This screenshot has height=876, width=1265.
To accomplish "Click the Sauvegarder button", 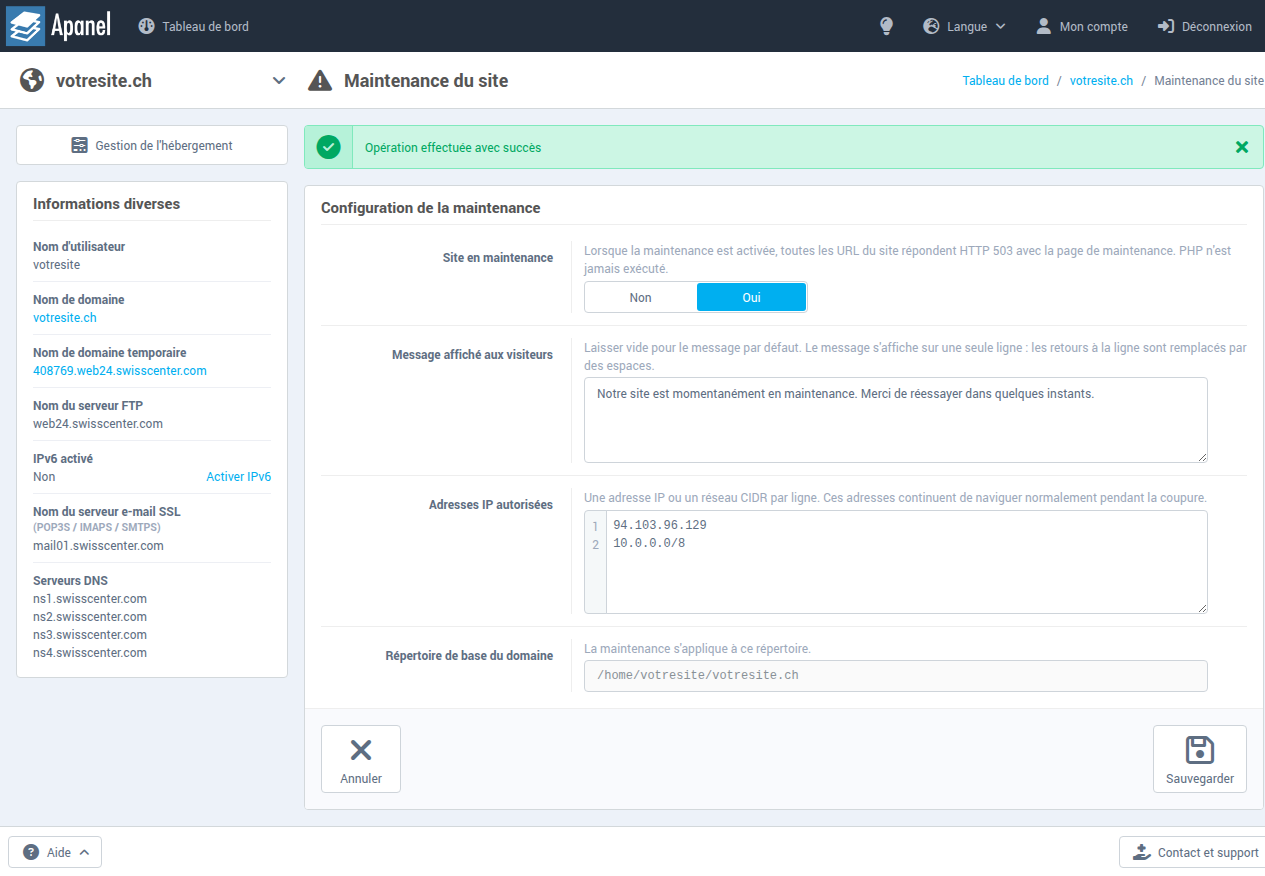I will click(x=1200, y=759).
